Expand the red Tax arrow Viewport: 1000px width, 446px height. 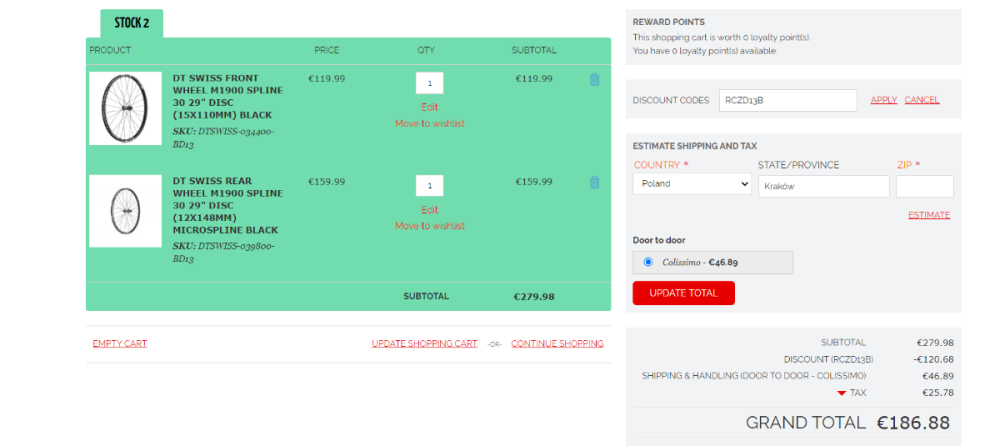point(841,393)
